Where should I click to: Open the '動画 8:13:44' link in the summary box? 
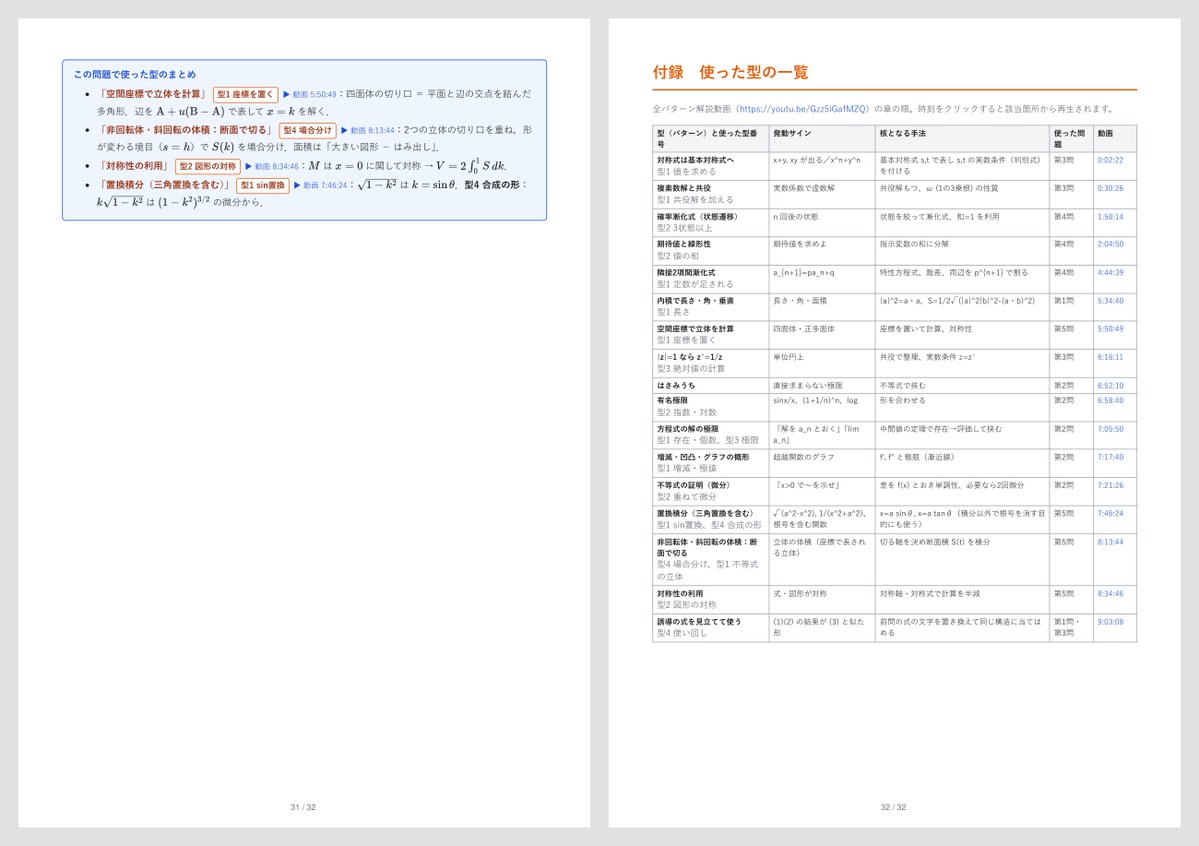pyautogui.click(x=368, y=131)
